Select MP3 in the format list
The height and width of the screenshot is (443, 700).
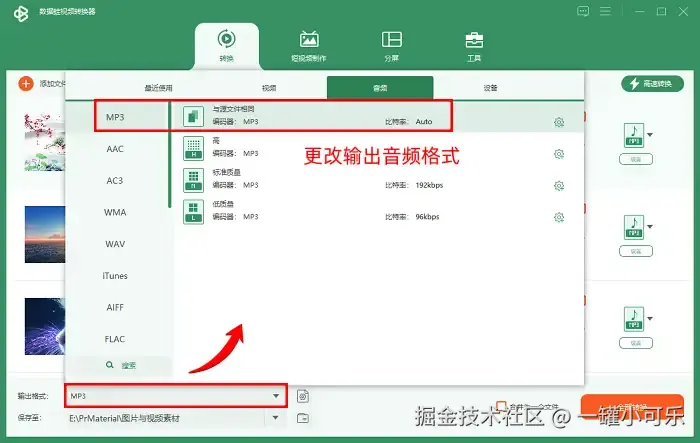[115, 117]
